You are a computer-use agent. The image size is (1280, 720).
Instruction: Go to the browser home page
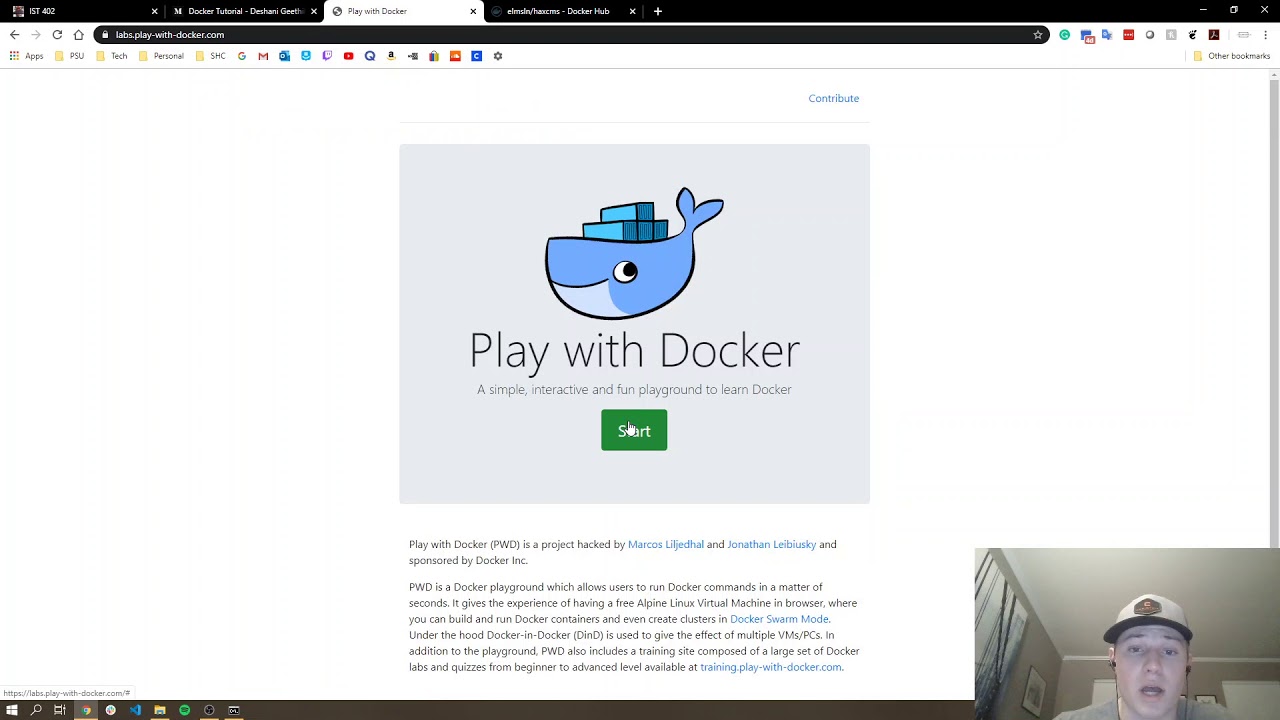[x=78, y=34]
